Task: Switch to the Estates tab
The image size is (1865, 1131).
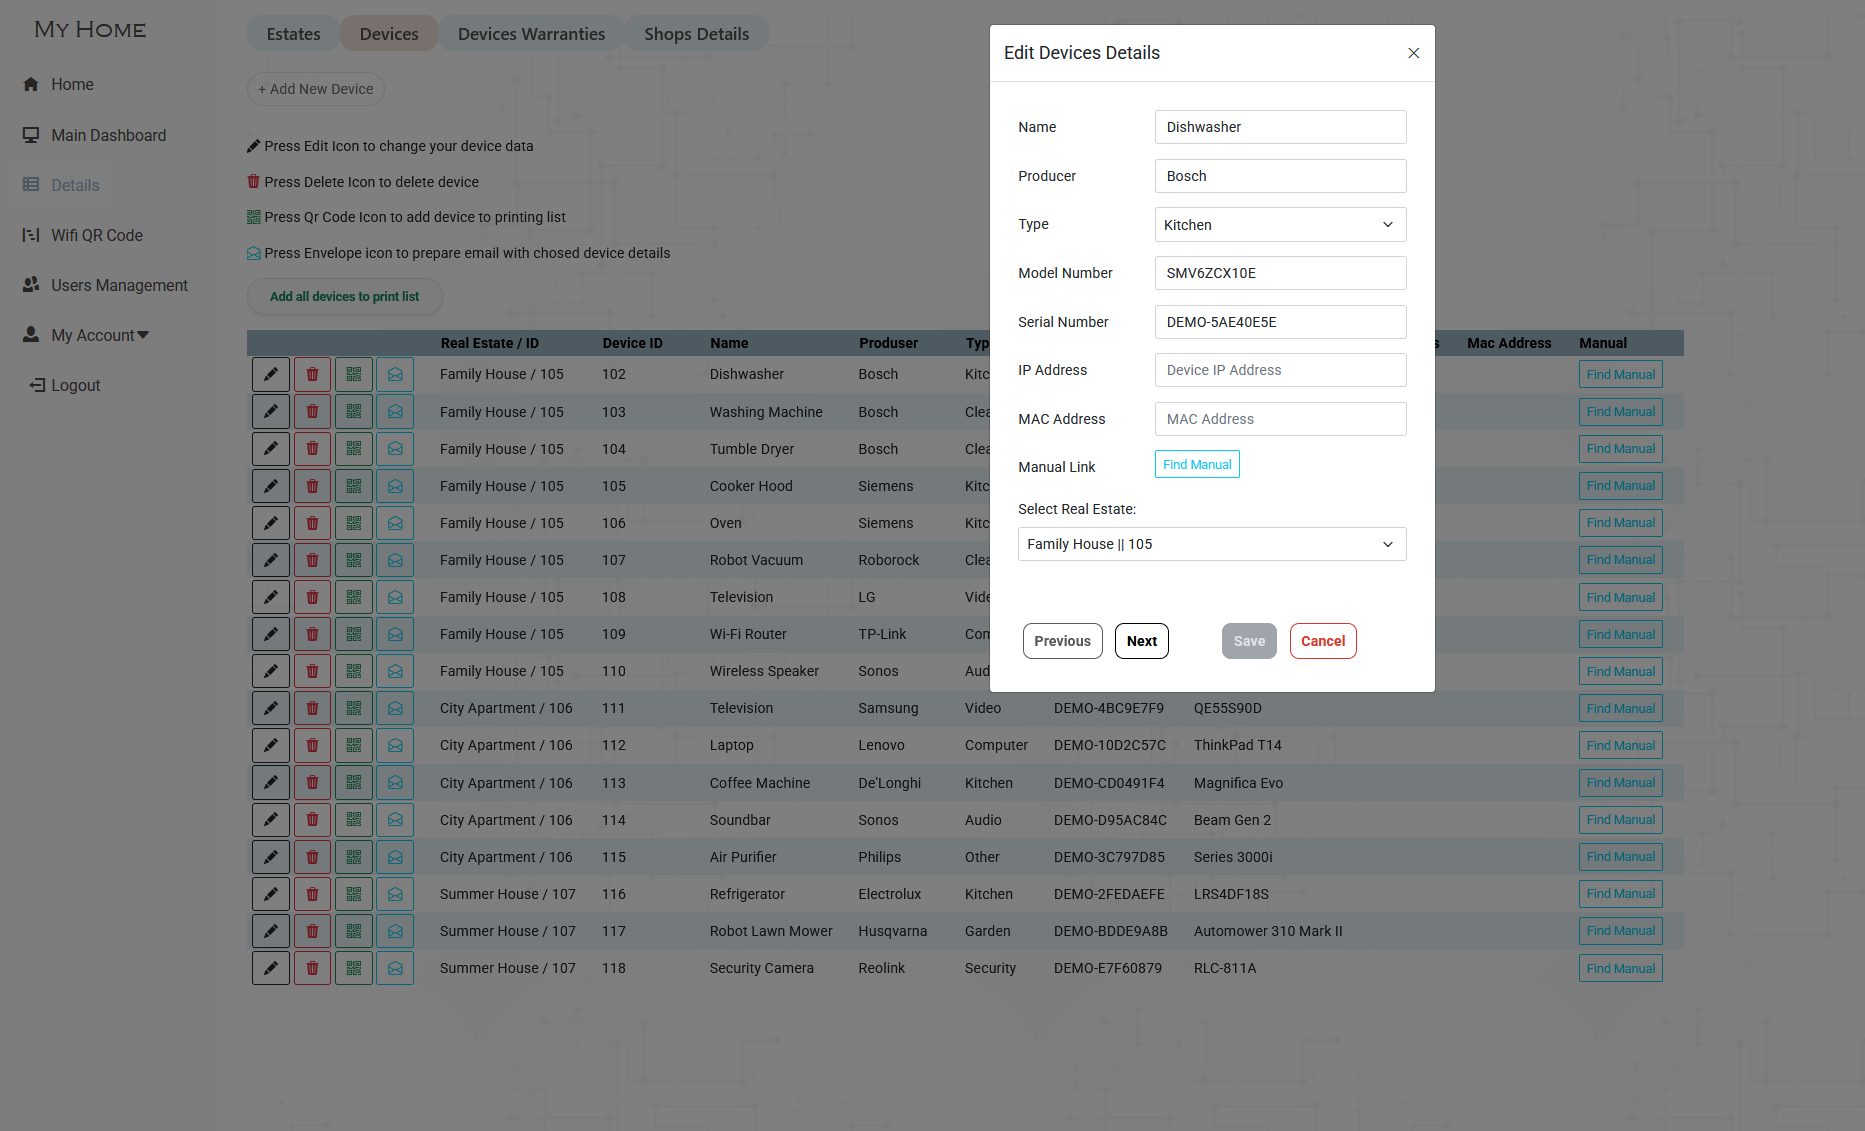Action: coord(293,34)
